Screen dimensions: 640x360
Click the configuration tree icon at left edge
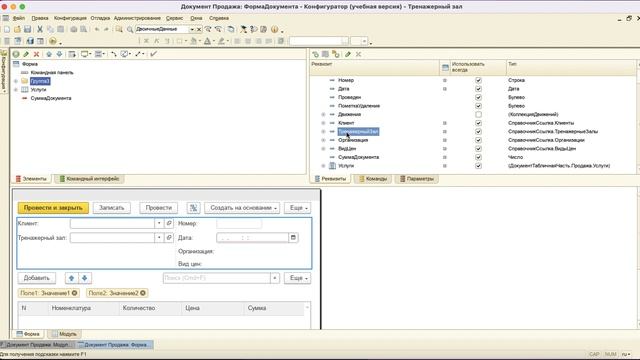(x=4, y=54)
